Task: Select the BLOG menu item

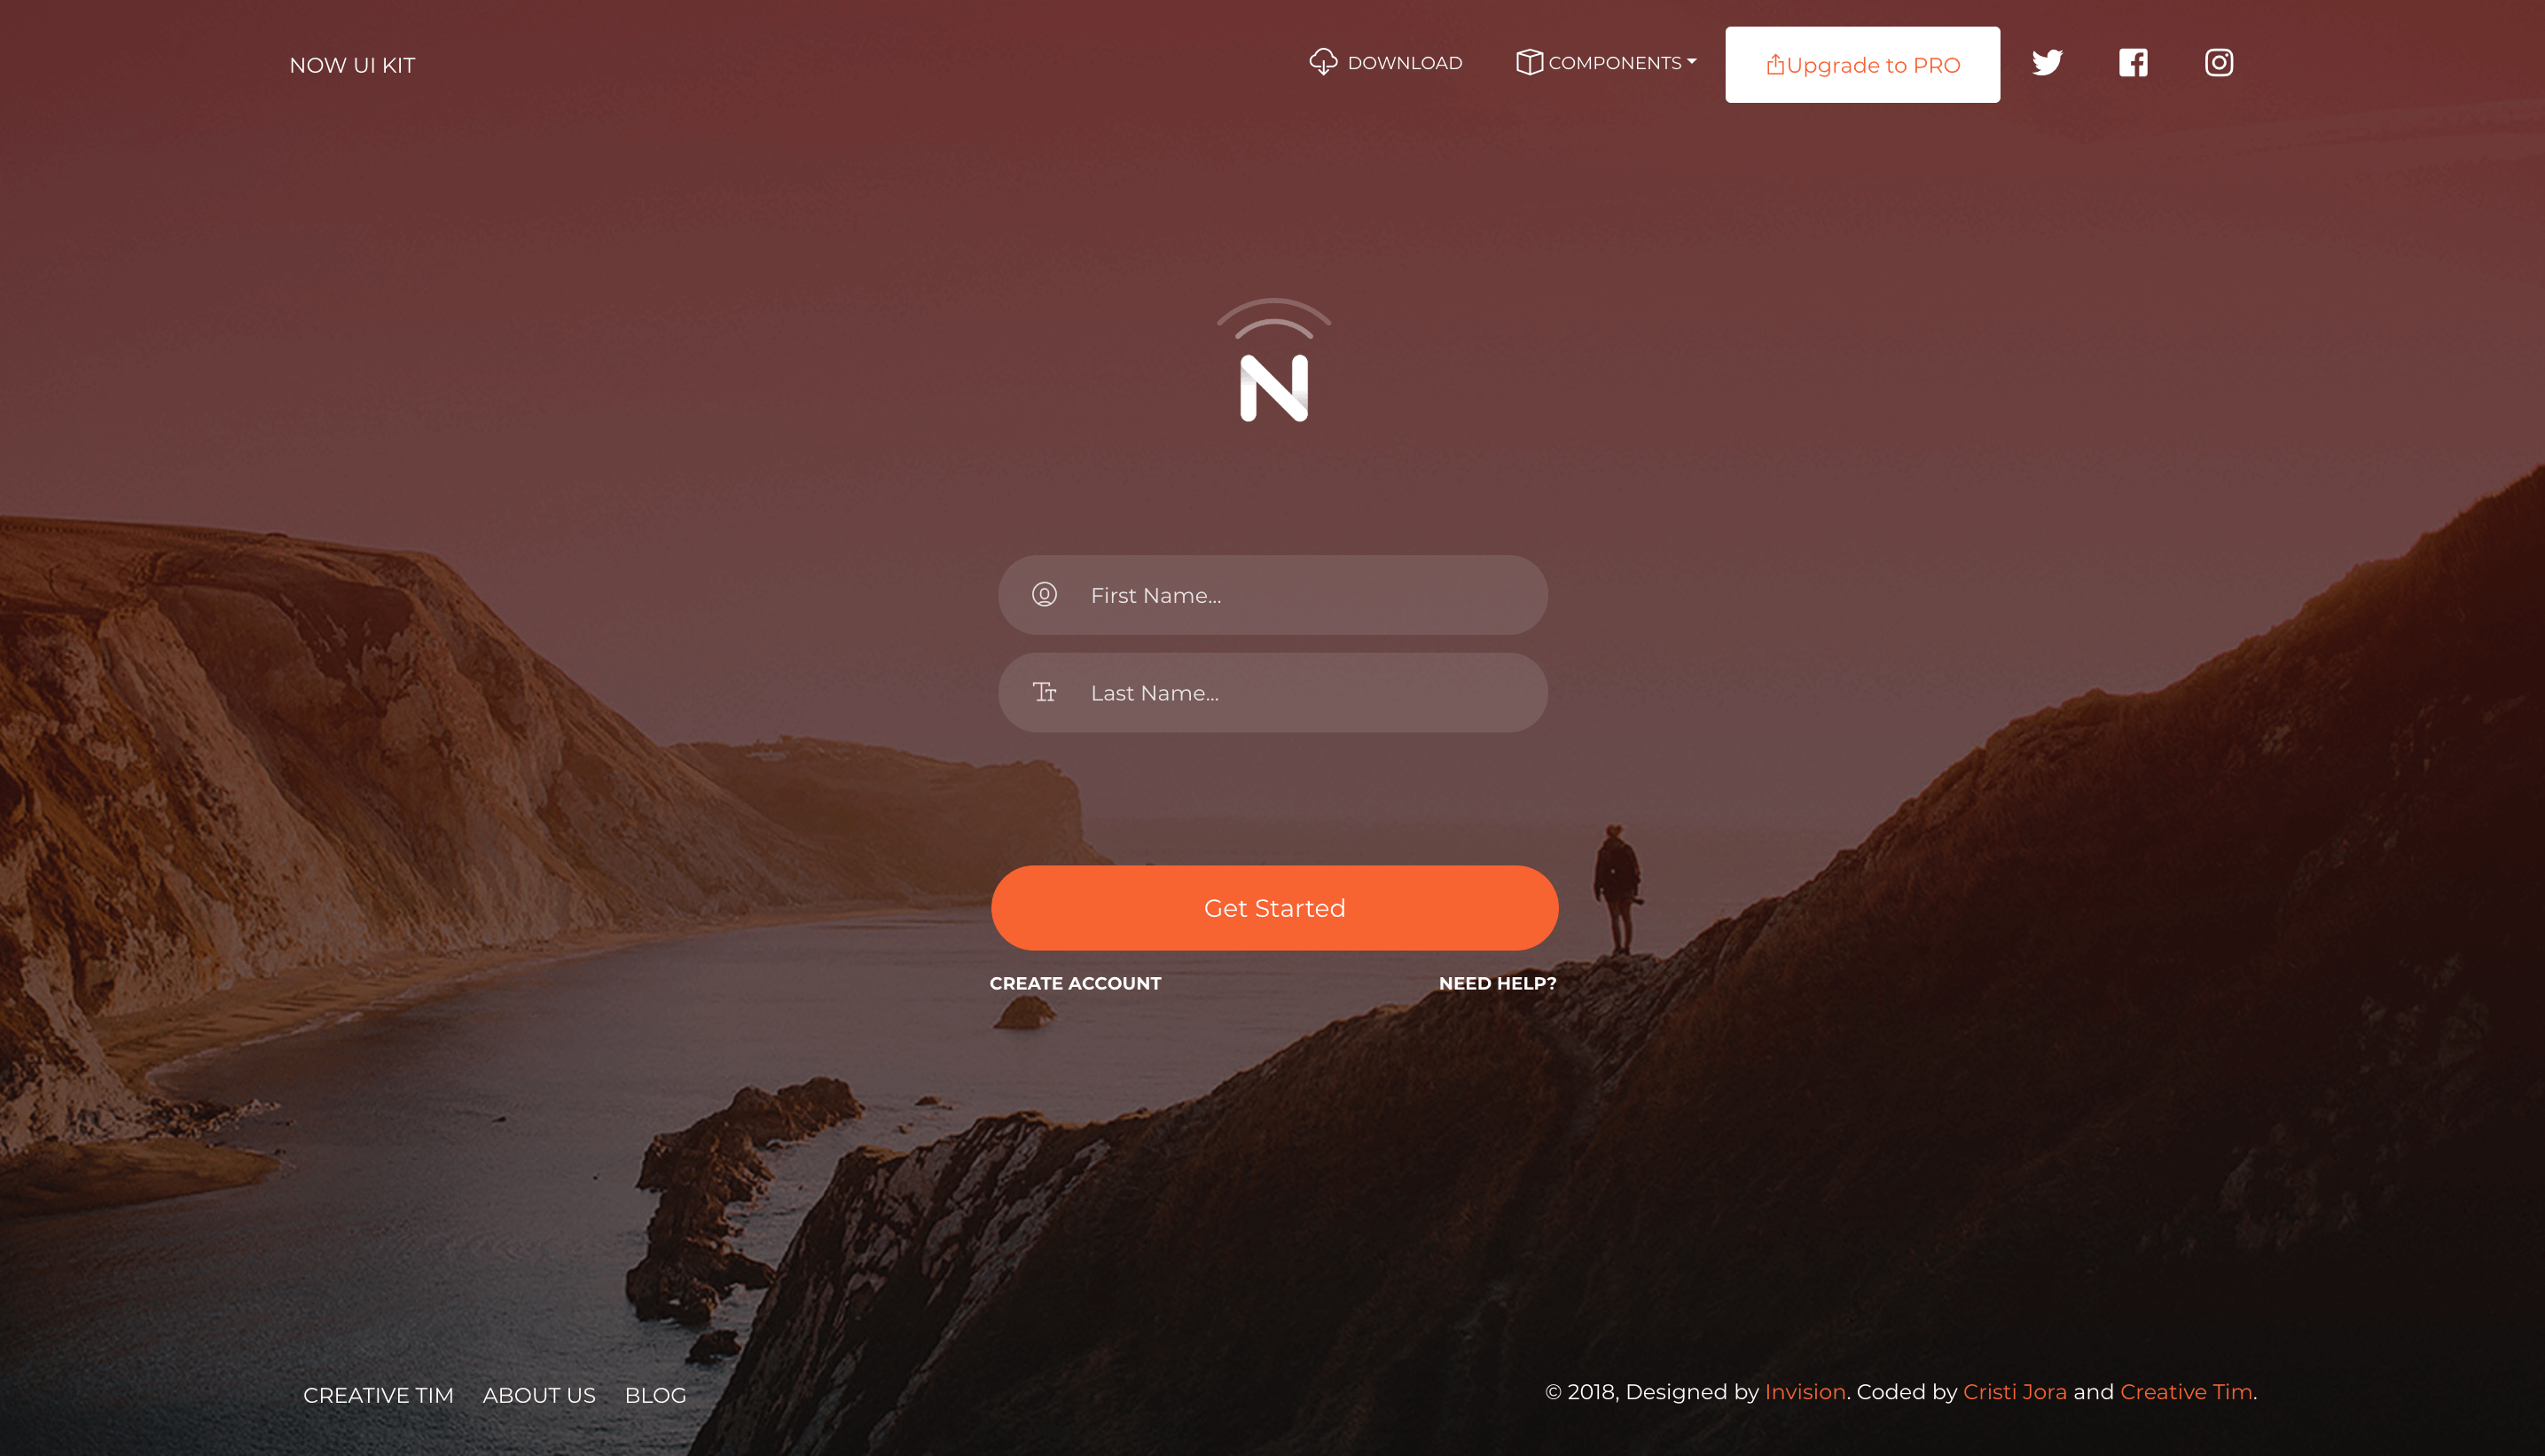Action: tap(654, 1393)
